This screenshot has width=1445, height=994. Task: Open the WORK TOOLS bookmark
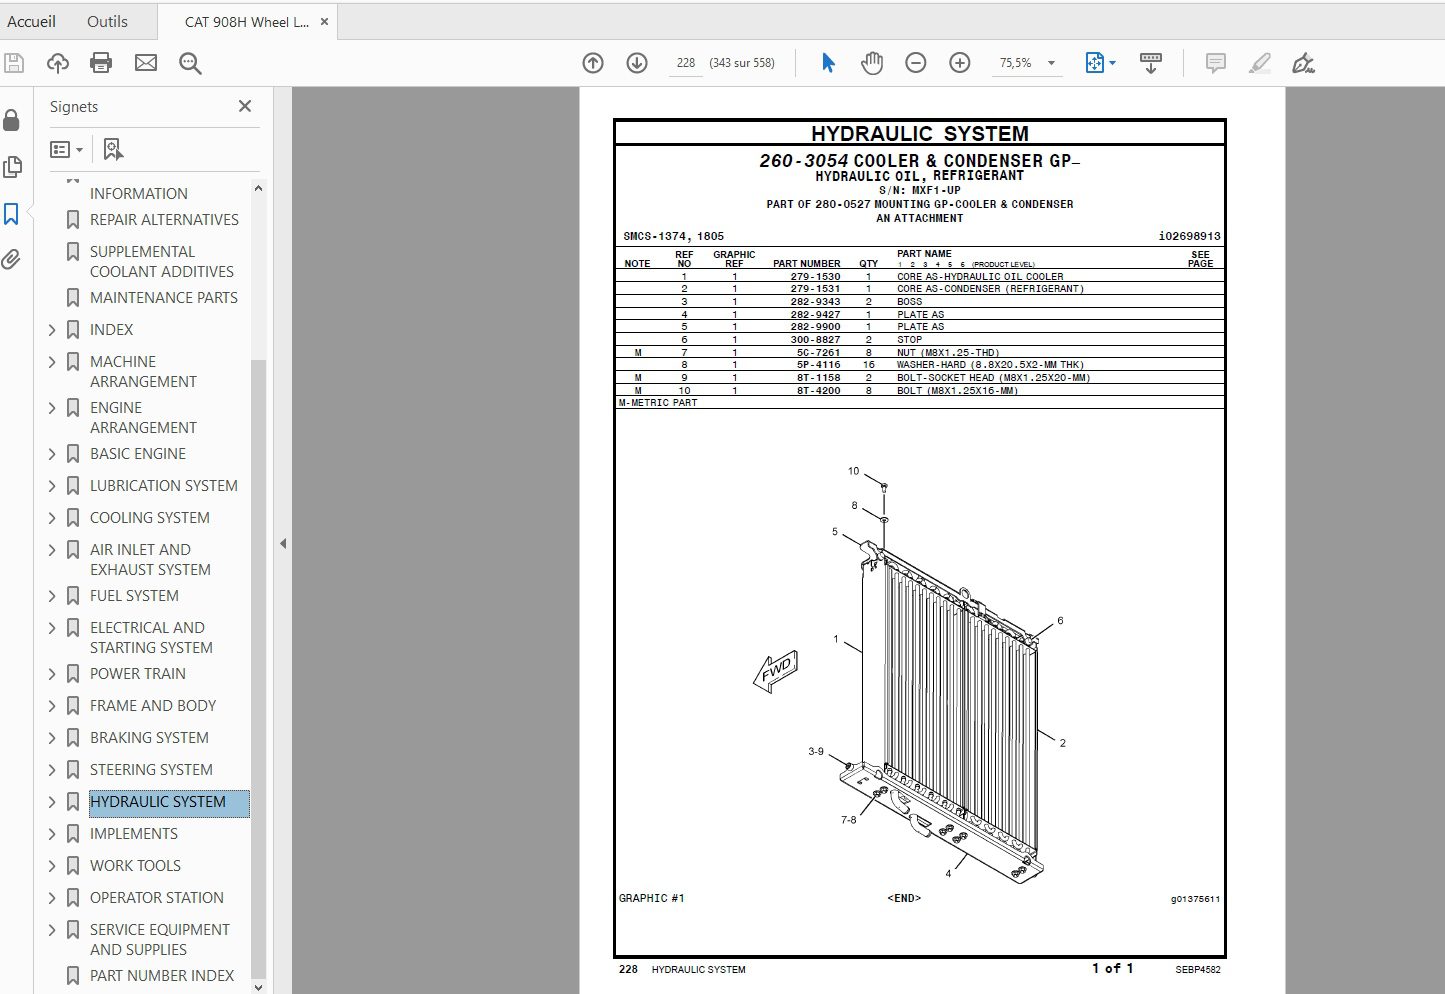135,866
